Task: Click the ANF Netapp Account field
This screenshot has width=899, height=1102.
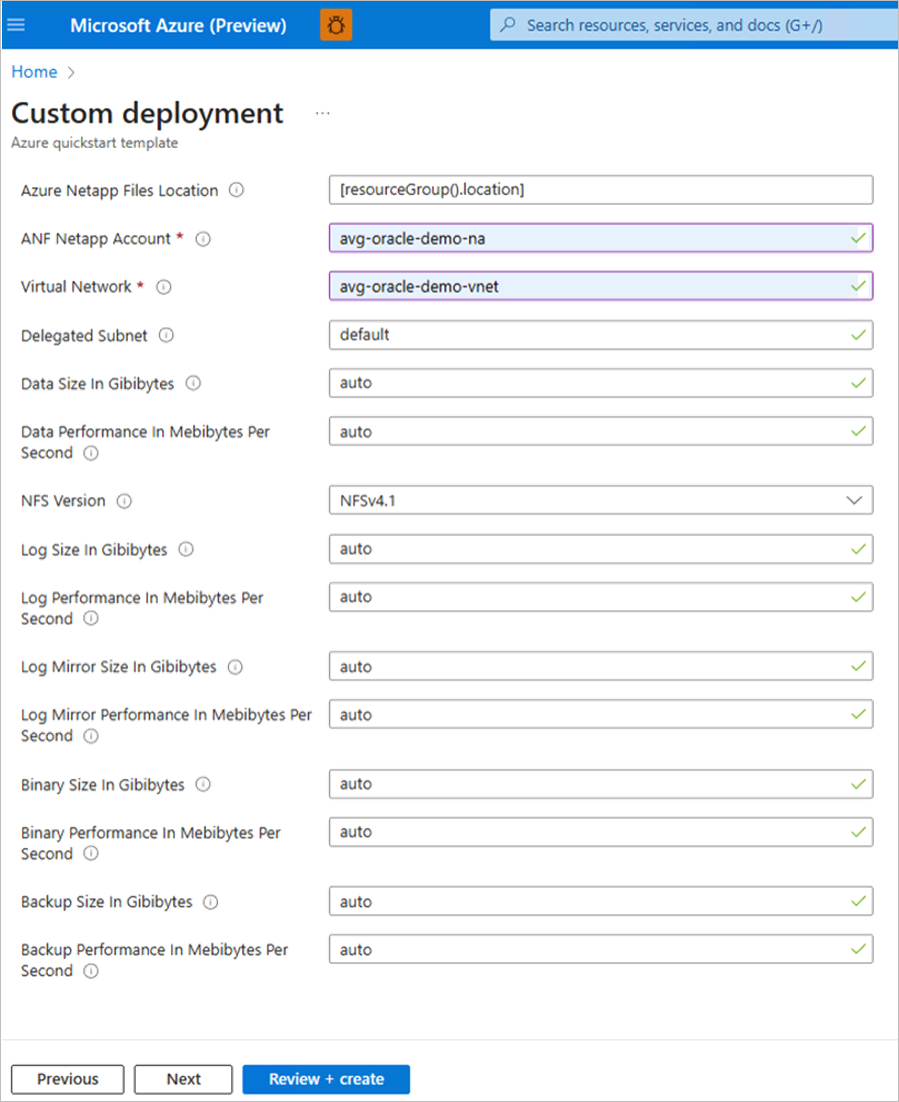Action: click(x=590, y=238)
